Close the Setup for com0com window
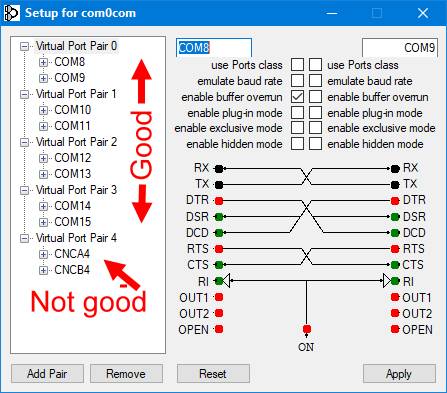 (x=423, y=13)
